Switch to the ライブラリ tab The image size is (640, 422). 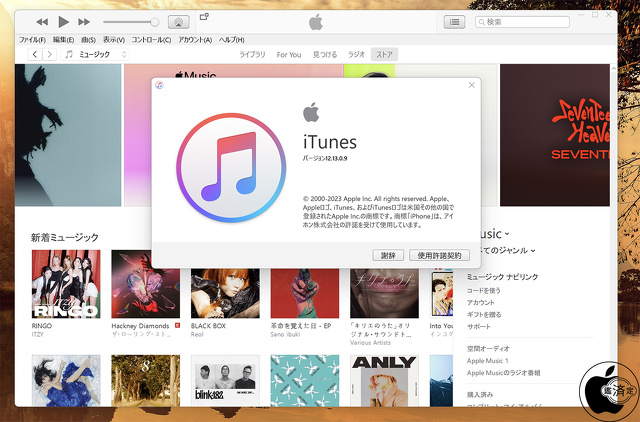[x=252, y=54]
